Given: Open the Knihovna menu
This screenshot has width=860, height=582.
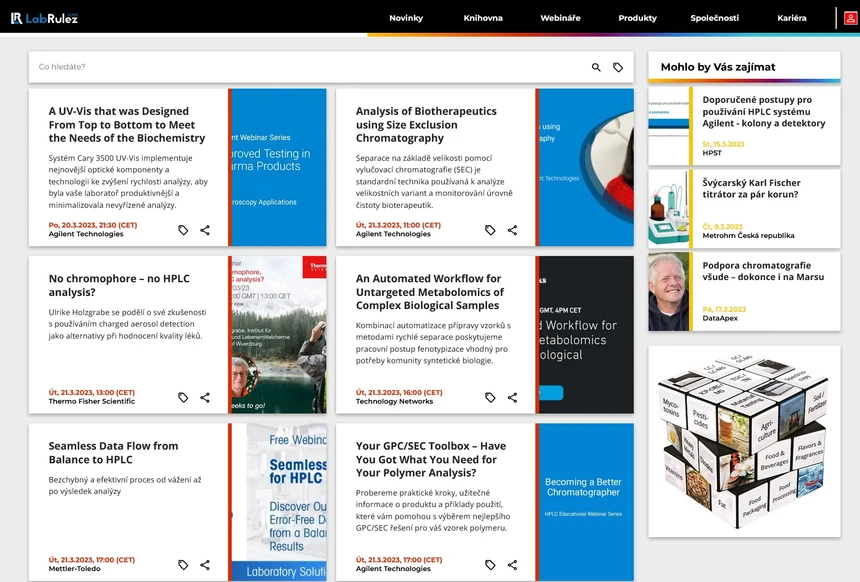Looking at the screenshot, I should tap(483, 18).
